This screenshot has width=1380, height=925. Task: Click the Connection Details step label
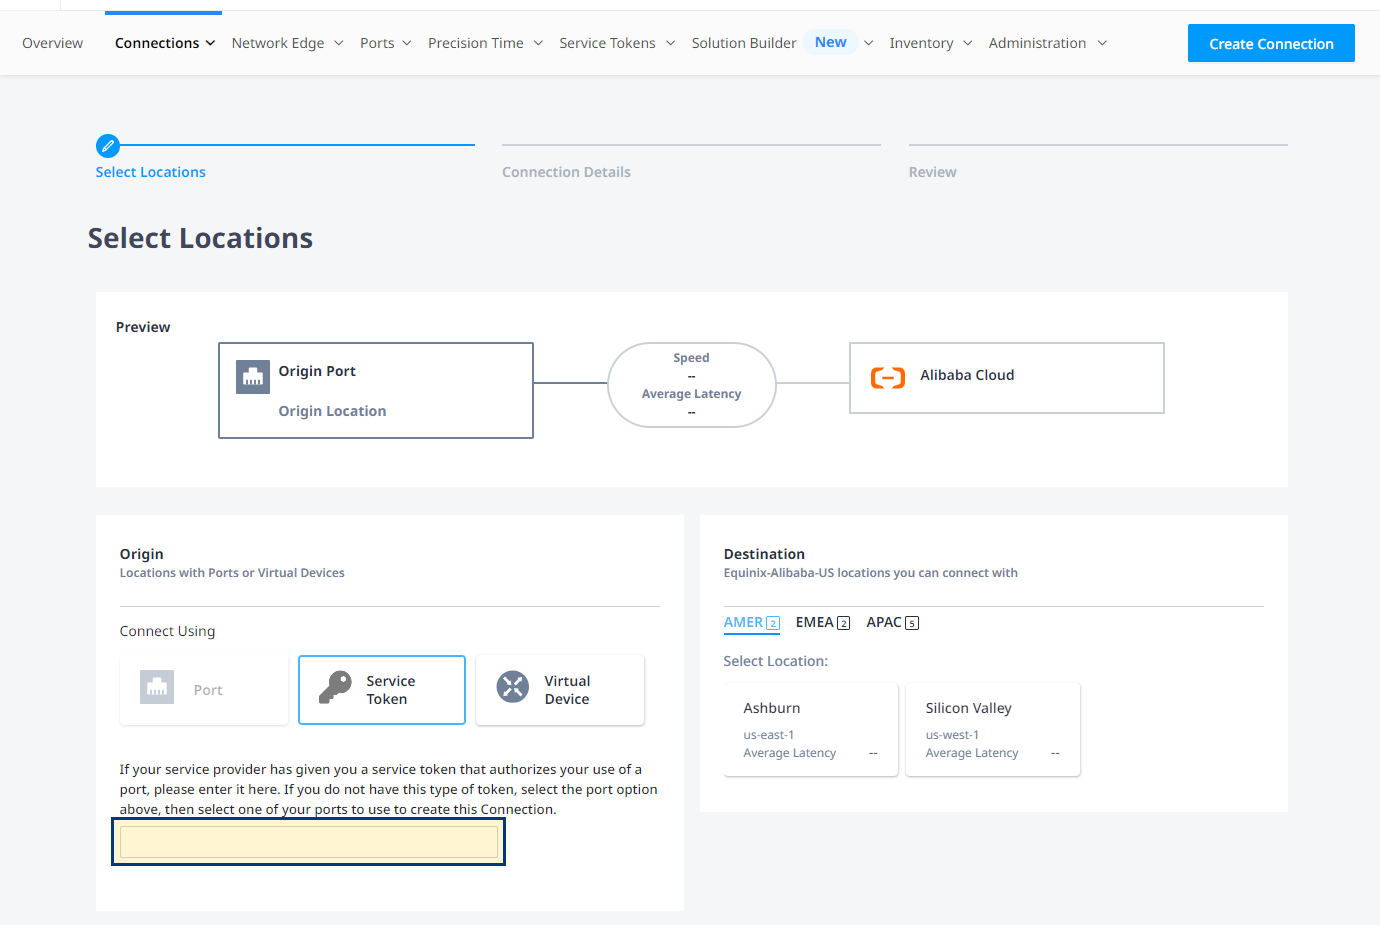[x=566, y=172]
